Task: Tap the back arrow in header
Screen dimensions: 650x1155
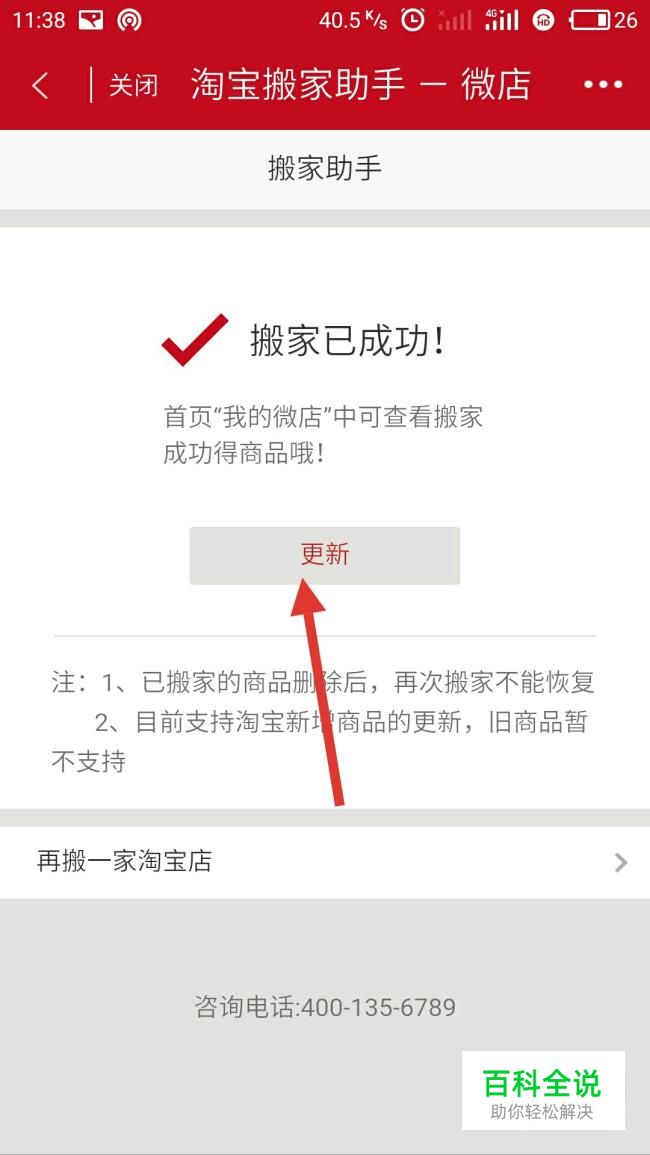Action: (41, 85)
